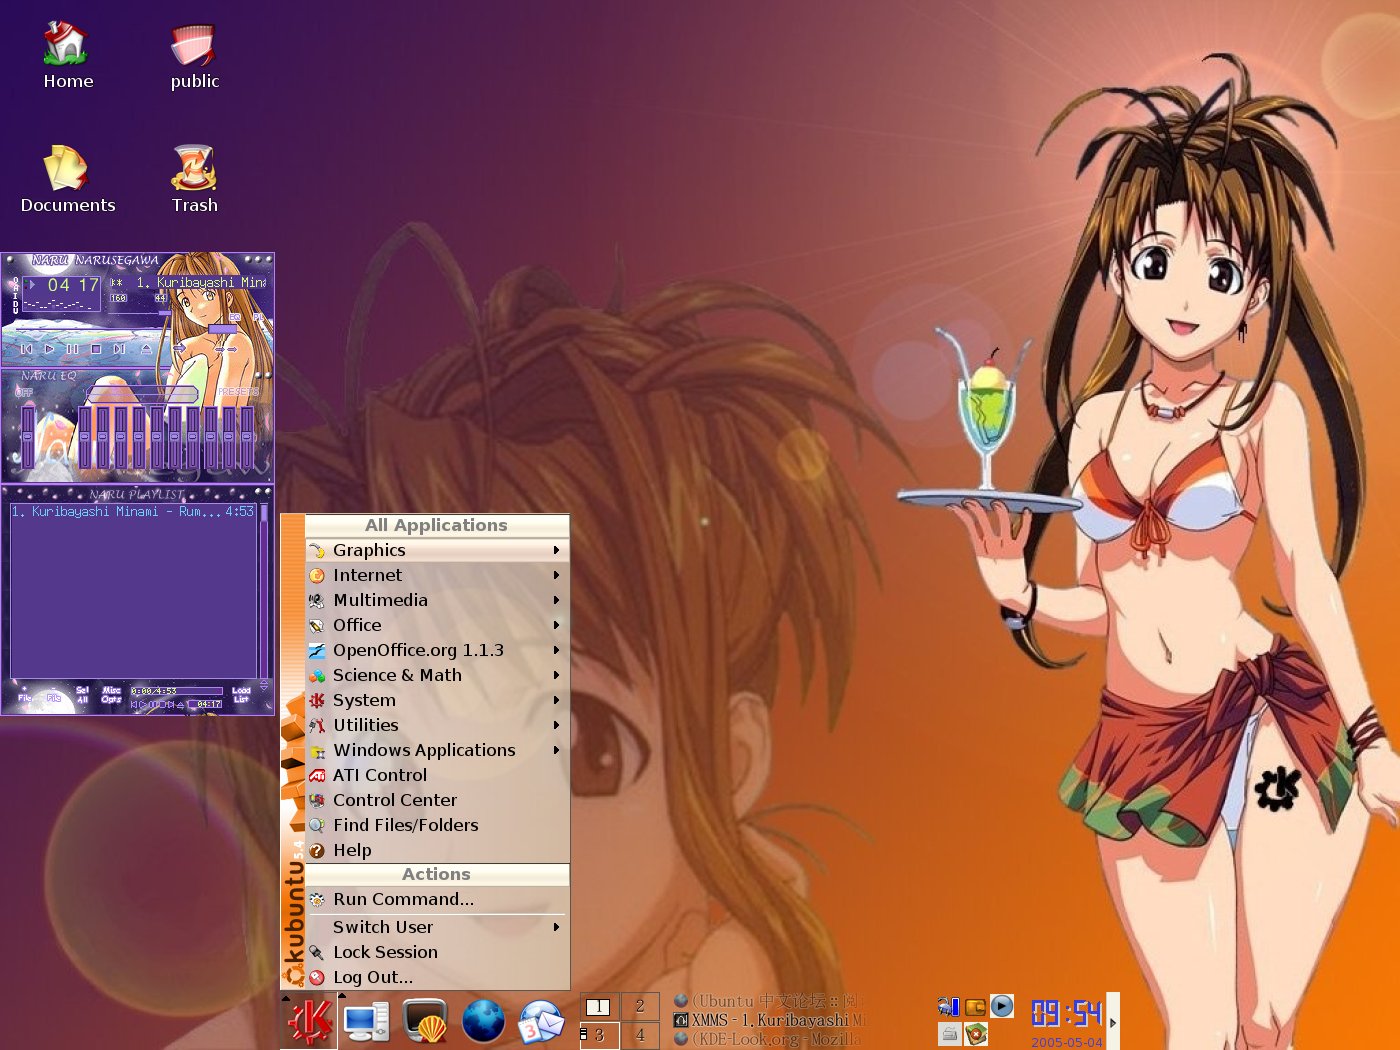This screenshot has height=1050, width=1400.
Task: Open the Switch User menu entry
Action: [437, 927]
